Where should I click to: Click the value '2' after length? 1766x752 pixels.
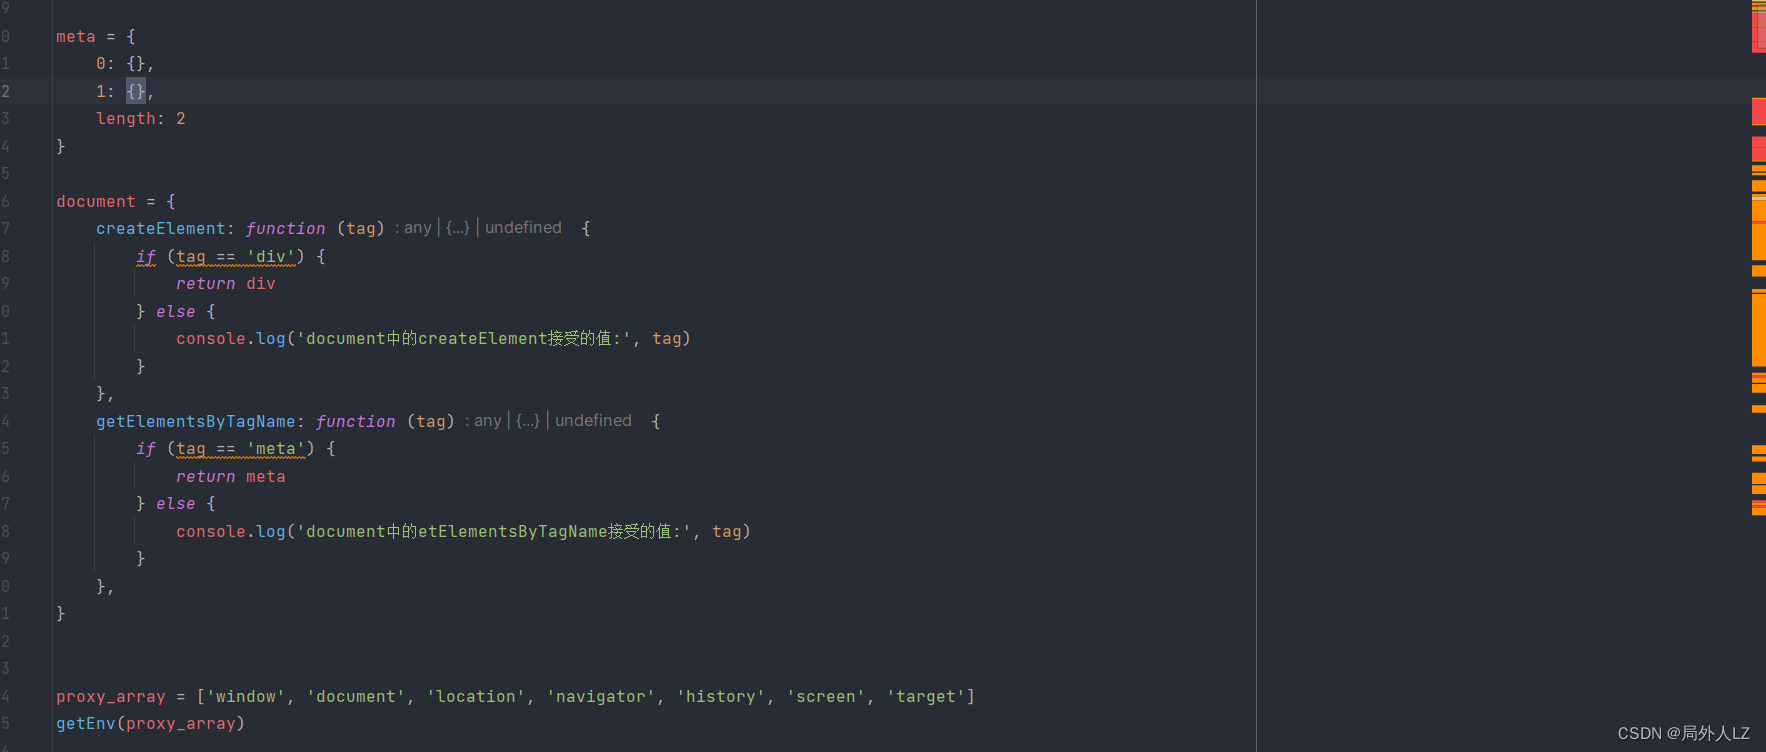pos(181,119)
